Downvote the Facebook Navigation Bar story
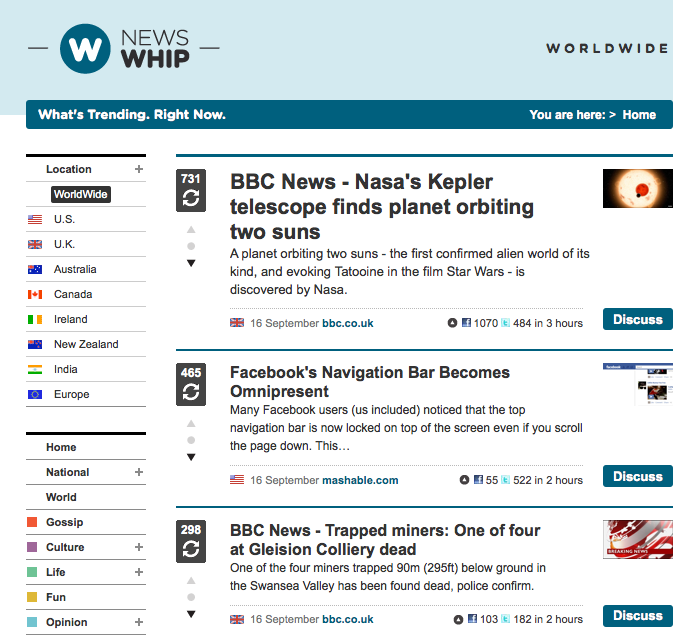This screenshot has height=641, width=673. [191, 458]
